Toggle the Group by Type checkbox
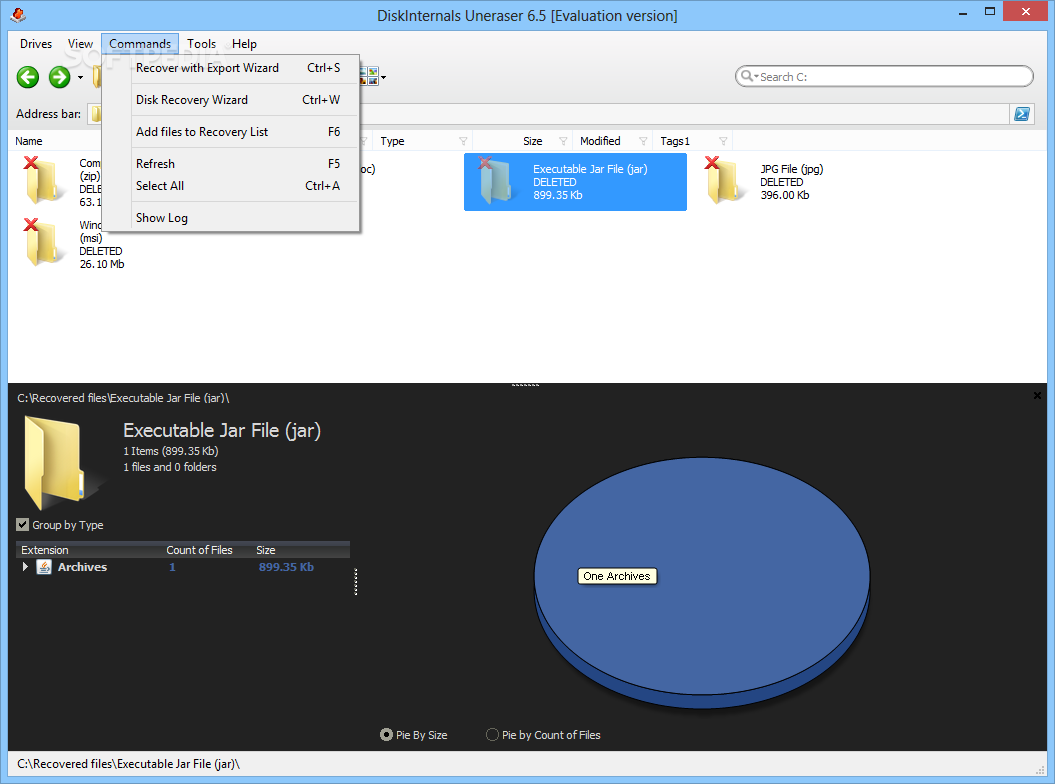This screenshot has height=784, width=1055. pos(23,525)
